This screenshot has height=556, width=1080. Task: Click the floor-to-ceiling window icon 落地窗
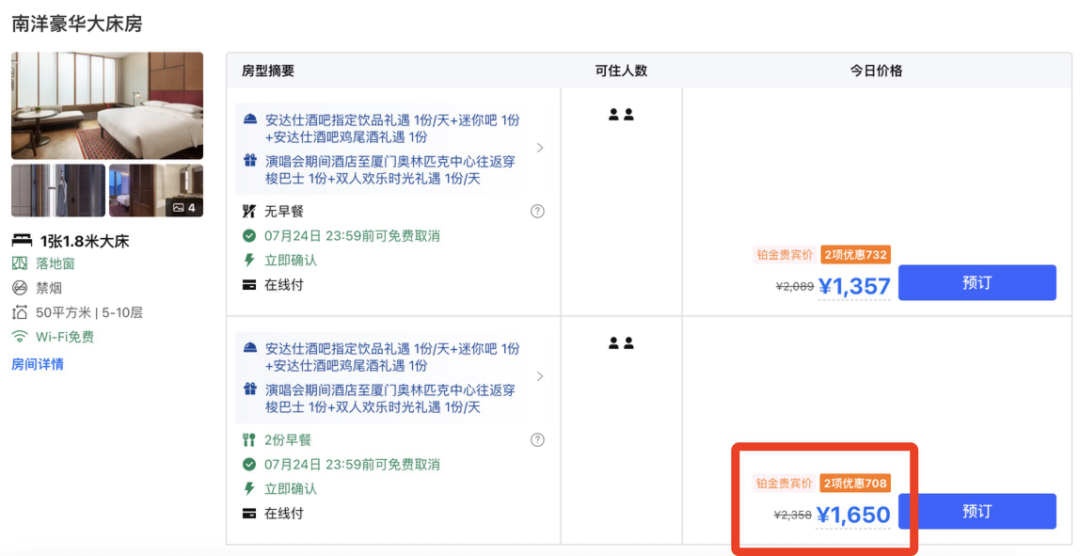point(20,263)
